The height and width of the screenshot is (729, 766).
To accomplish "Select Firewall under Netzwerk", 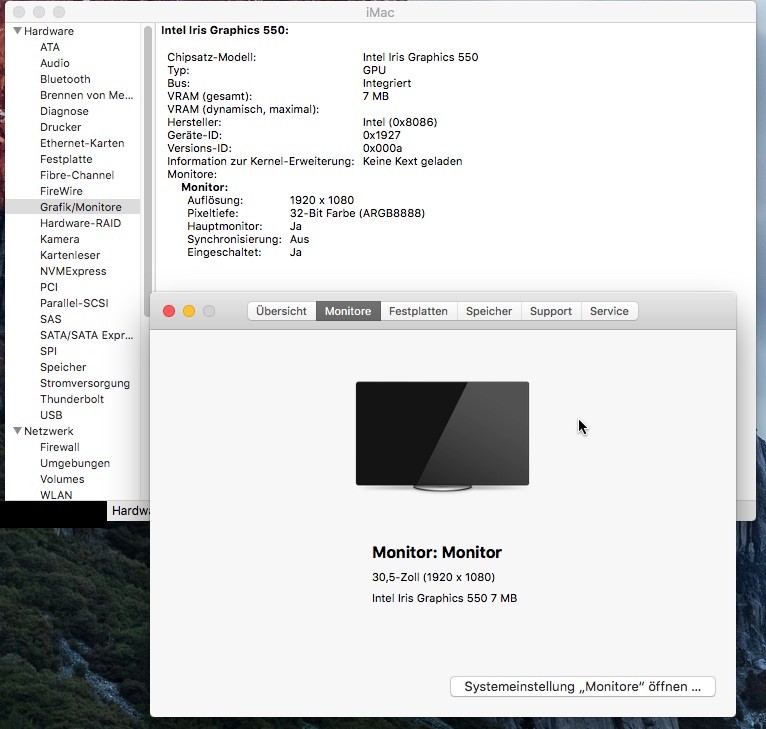I will [60, 447].
